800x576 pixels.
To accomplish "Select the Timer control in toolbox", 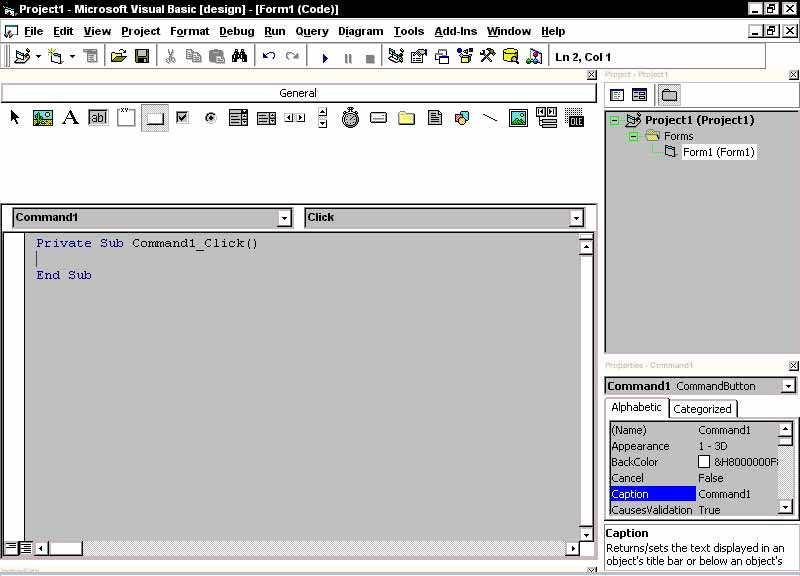I will point(350,118).
